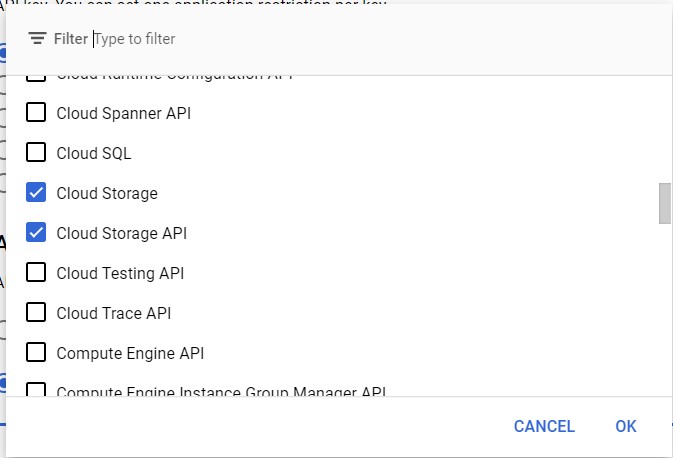
Task: Click the 'Compute Engine API' label text
Action: tap(130, 353)
